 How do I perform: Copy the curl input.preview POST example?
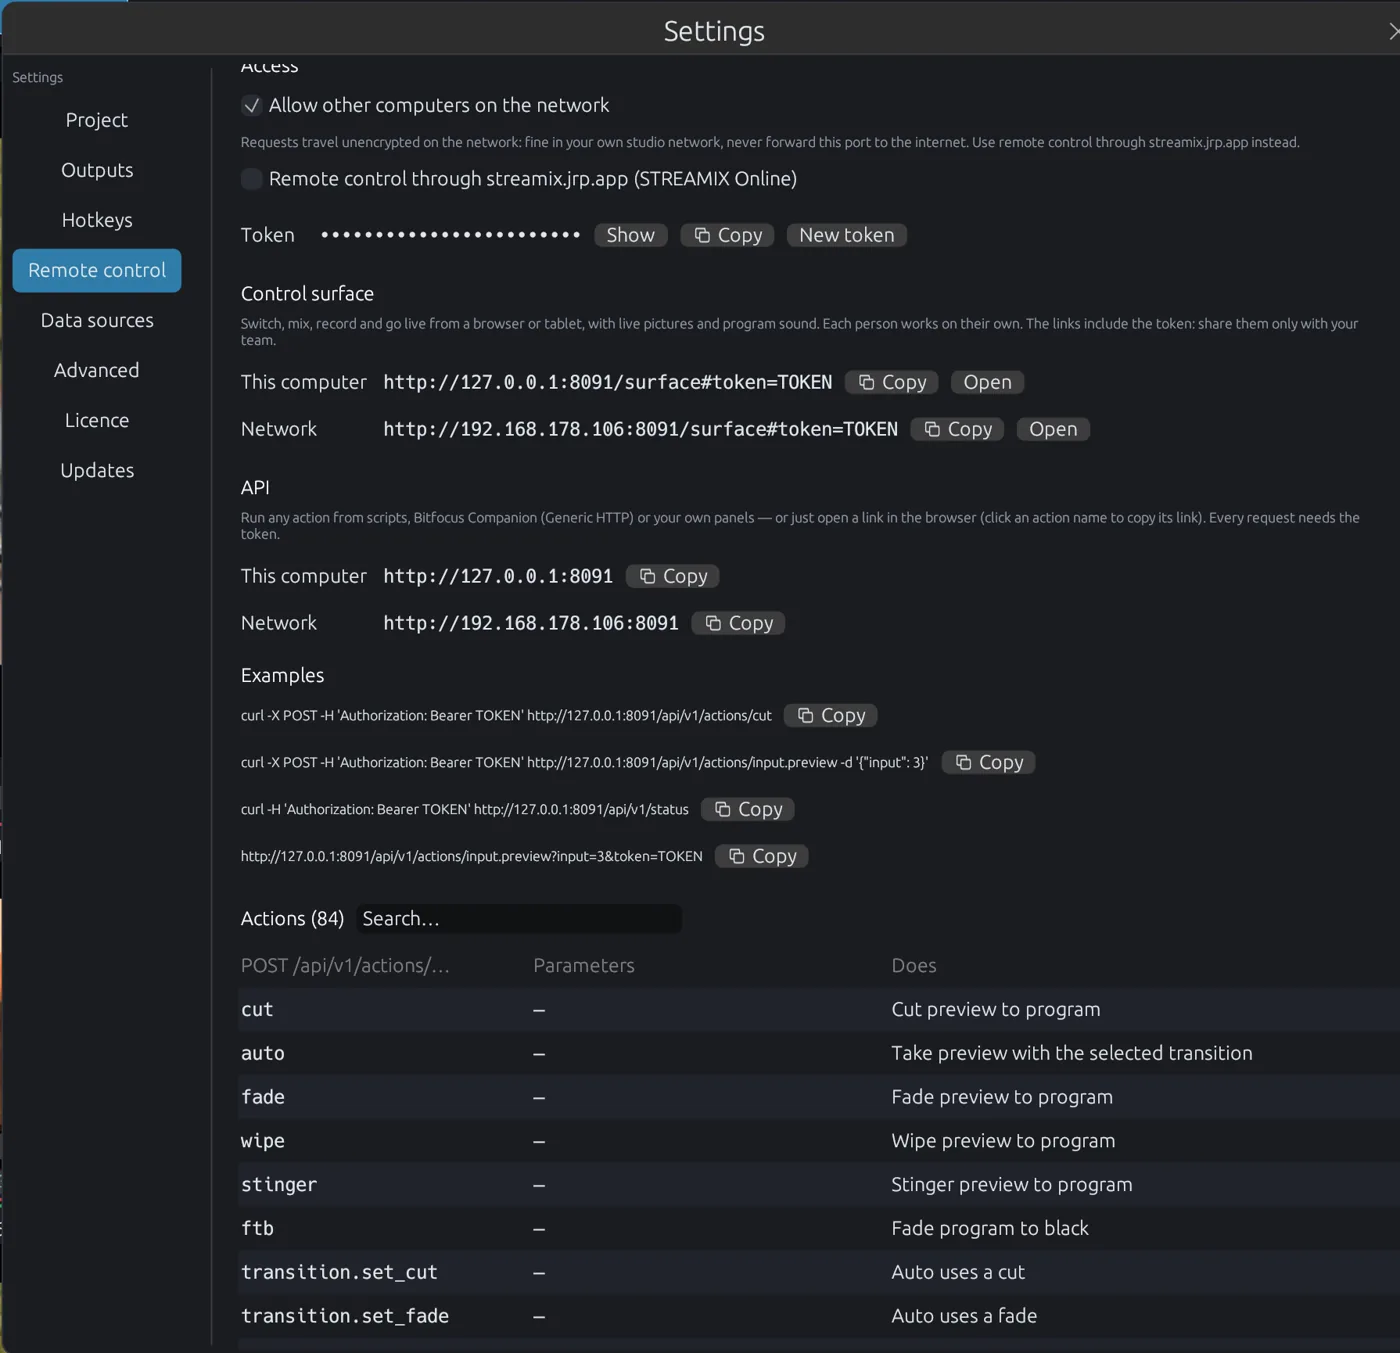(988, 762)
